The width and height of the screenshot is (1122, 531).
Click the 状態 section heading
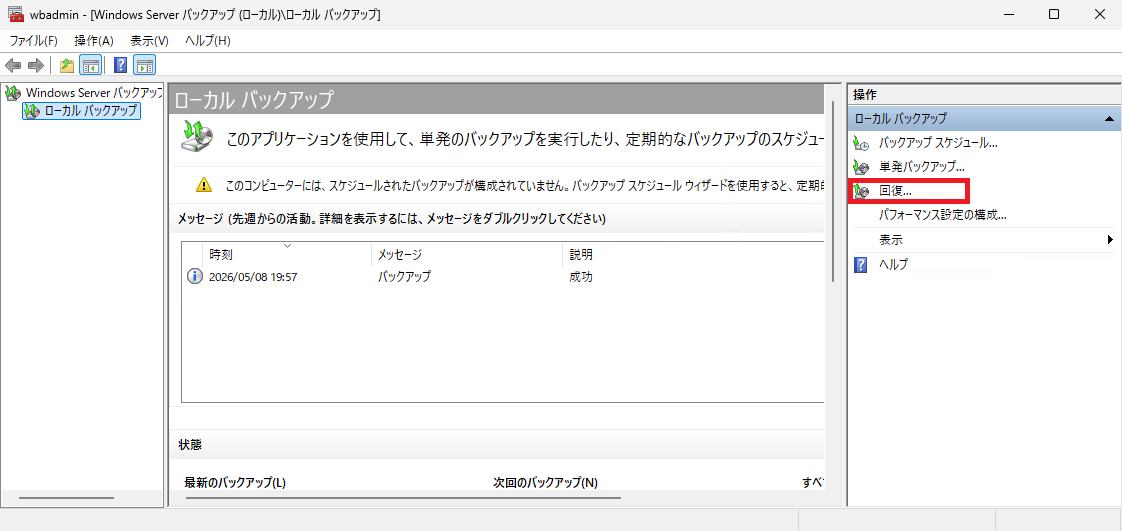(190, 445)
